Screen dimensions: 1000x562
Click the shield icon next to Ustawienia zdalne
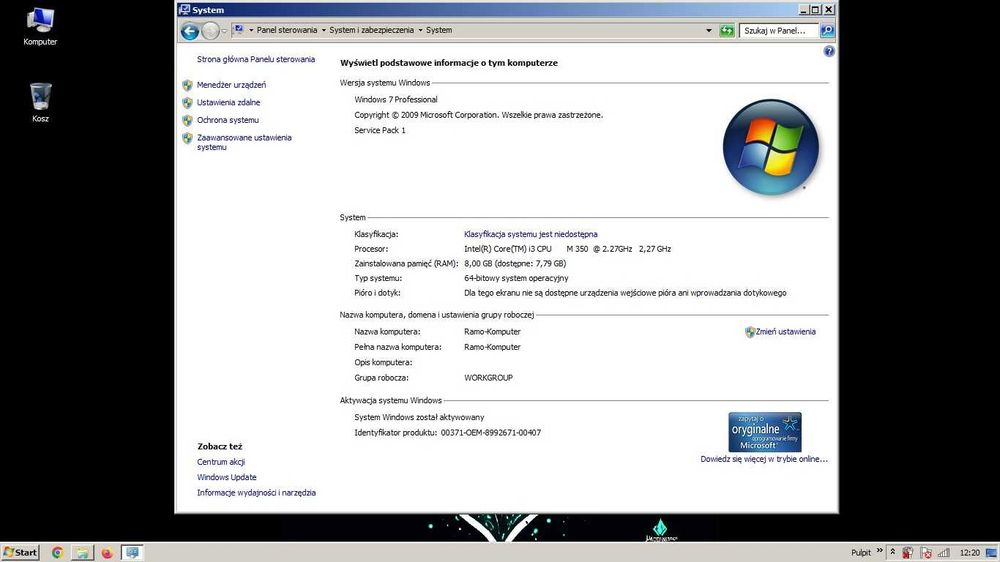click(x=188, y=102)
